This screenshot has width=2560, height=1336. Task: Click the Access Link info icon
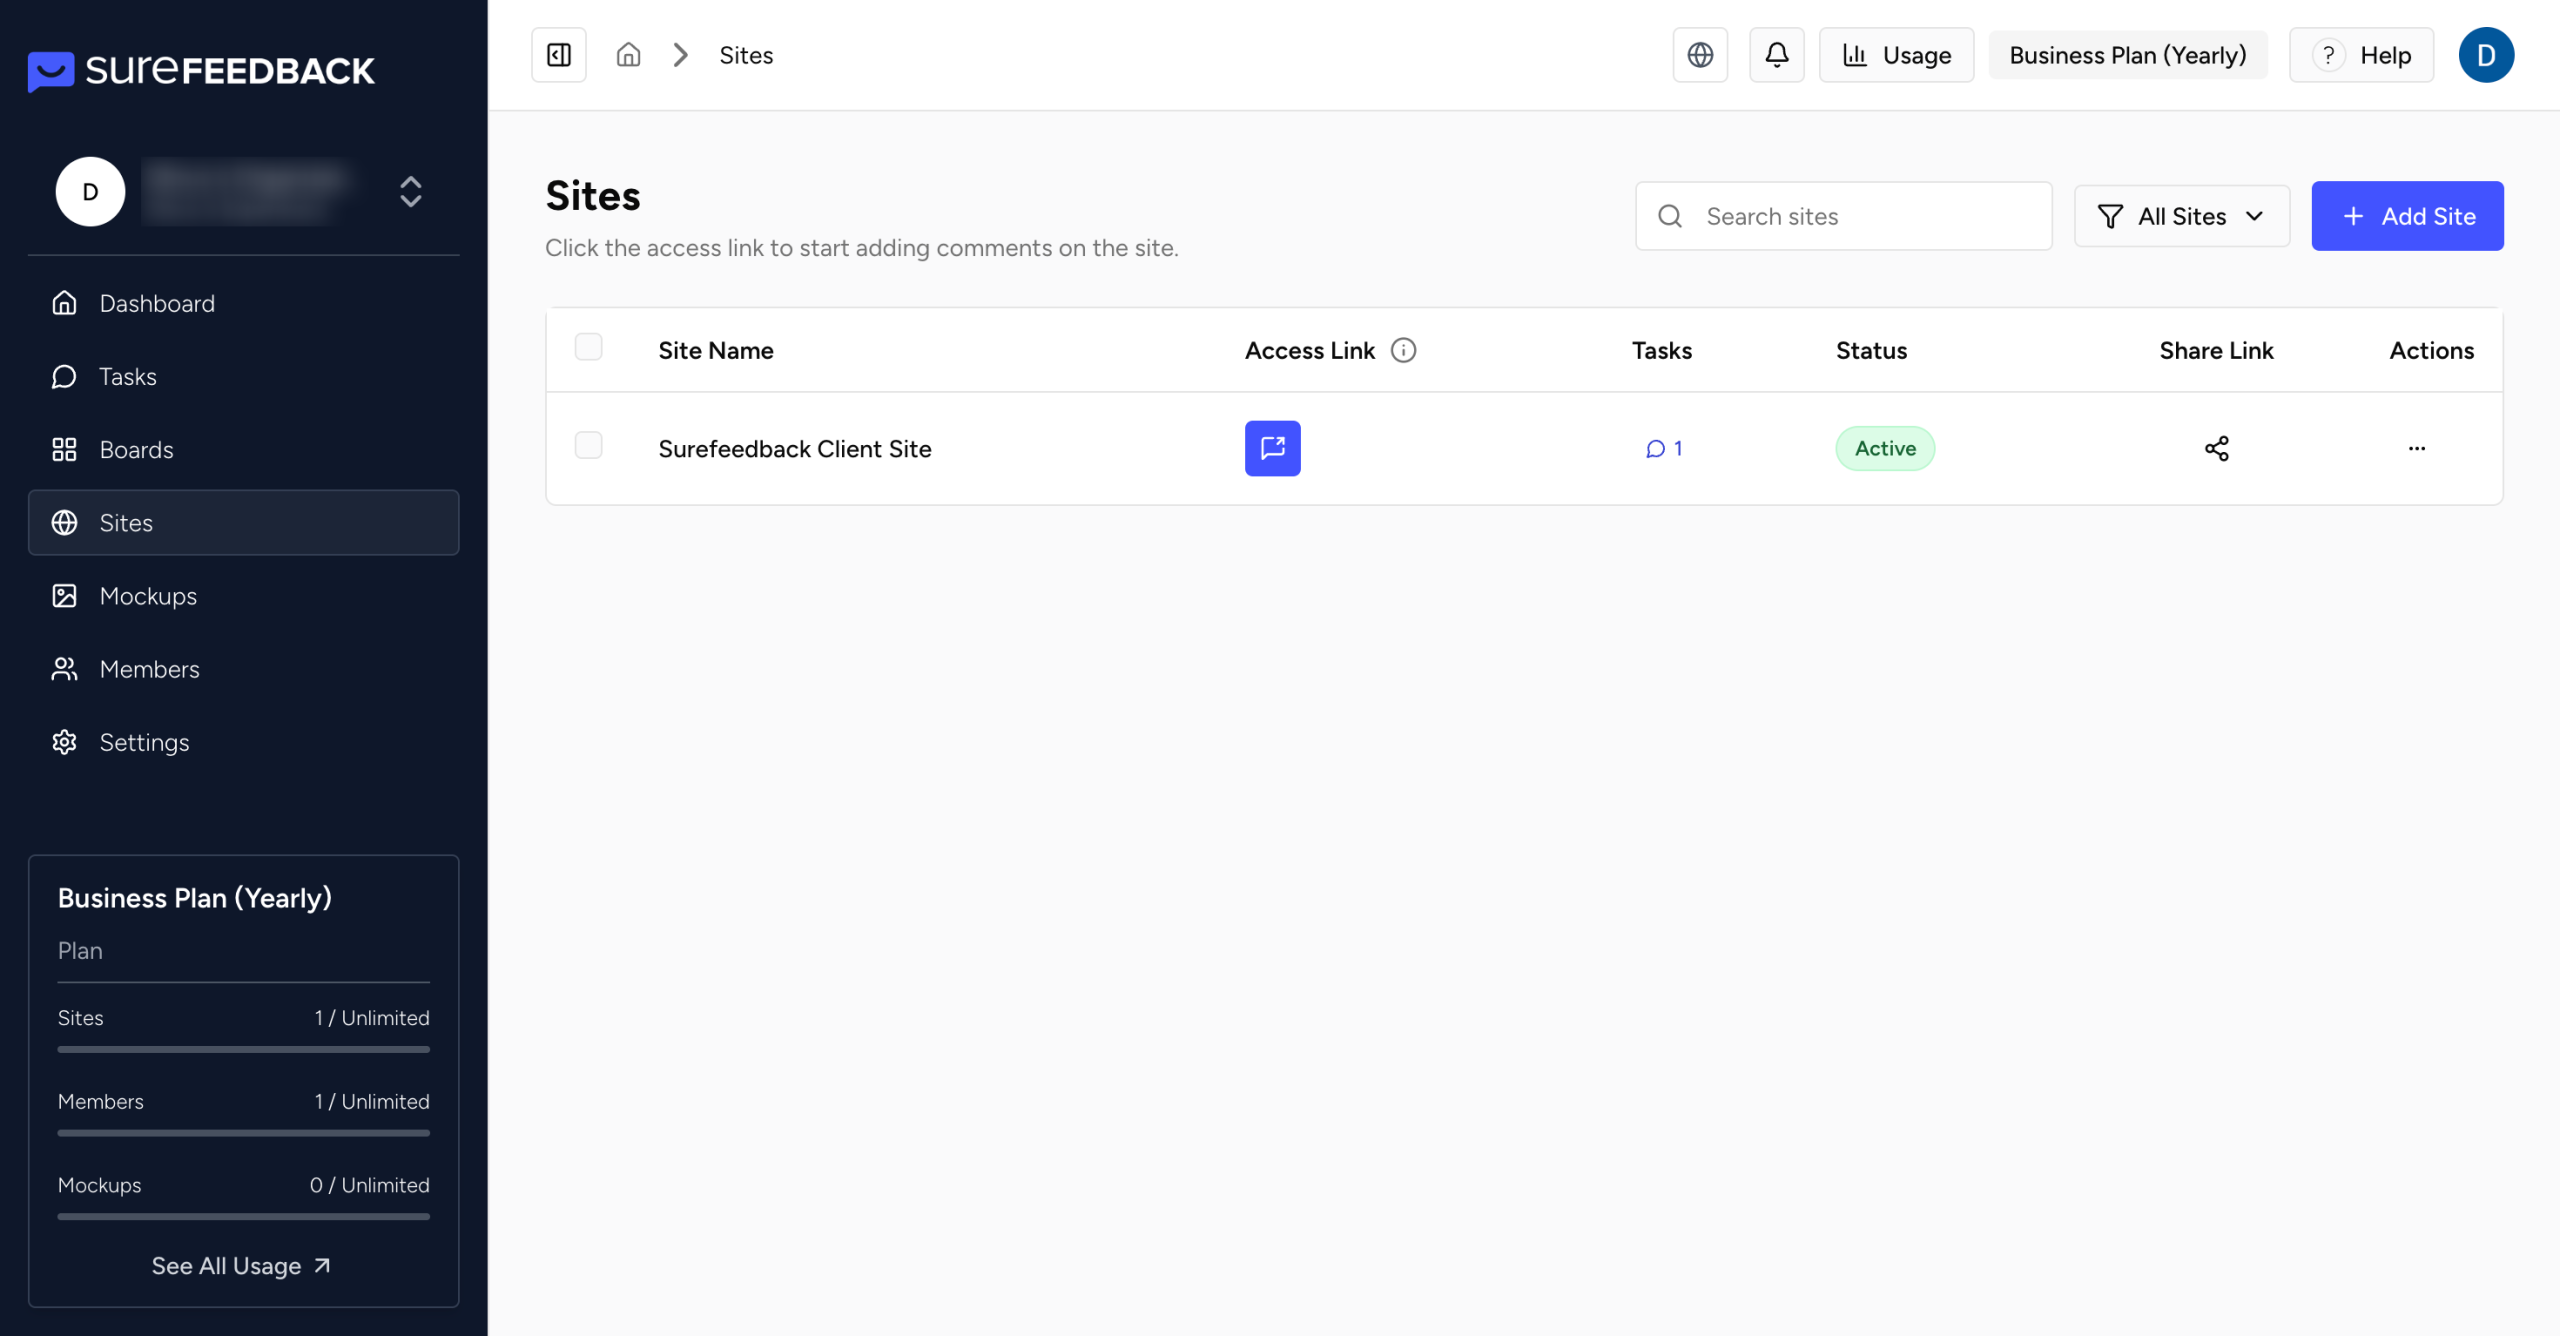pyautogui.click(x=1403, y=350)
